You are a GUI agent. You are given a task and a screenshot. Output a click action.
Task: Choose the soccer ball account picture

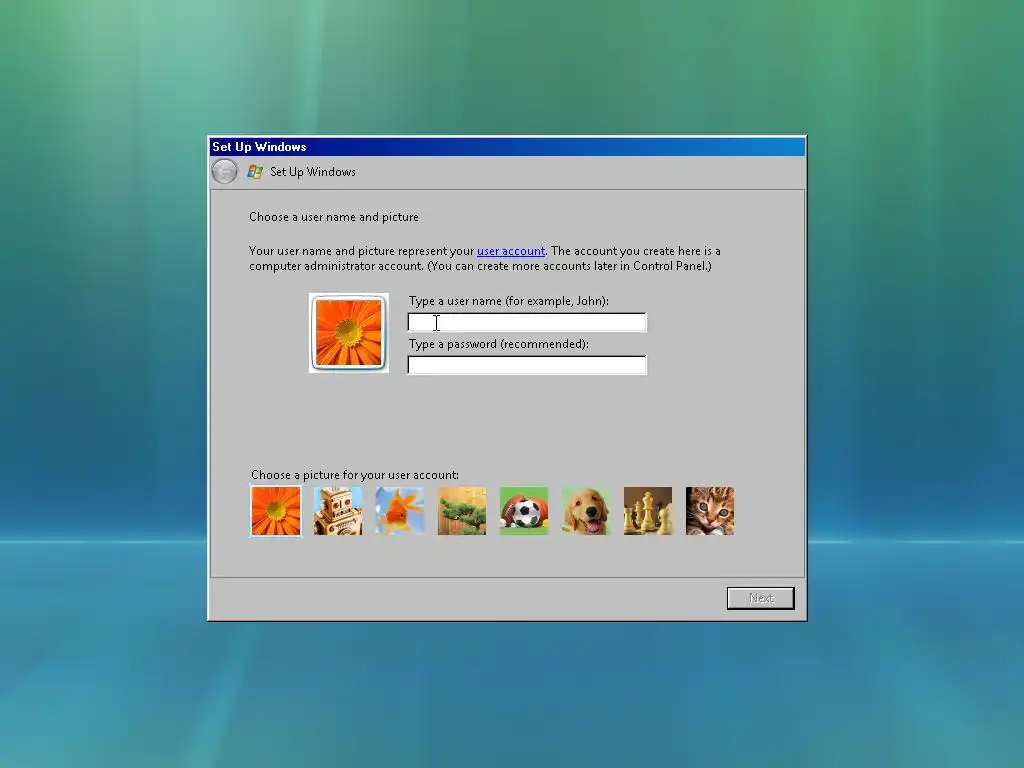524,511
